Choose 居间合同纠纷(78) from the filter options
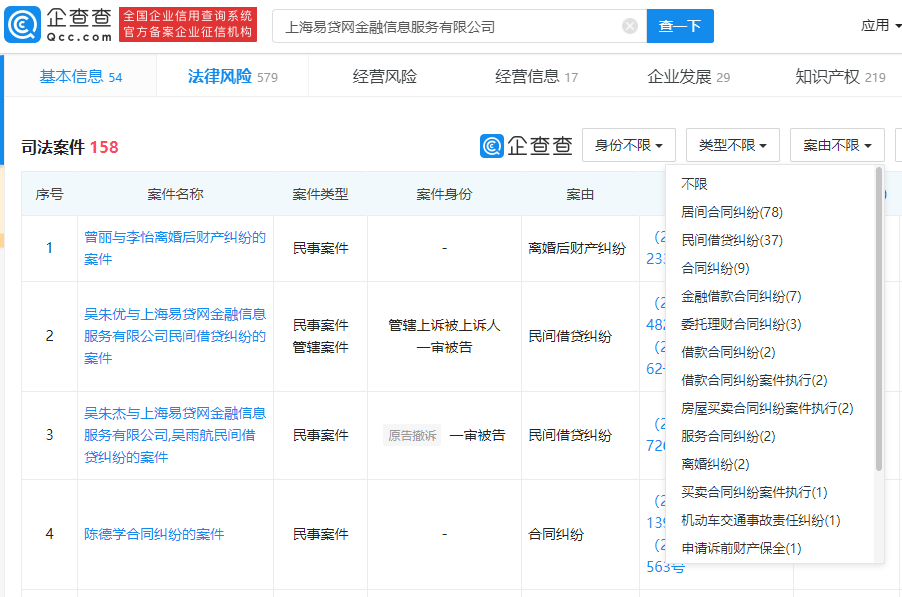 pyautogui.click(x=730, y=211)
